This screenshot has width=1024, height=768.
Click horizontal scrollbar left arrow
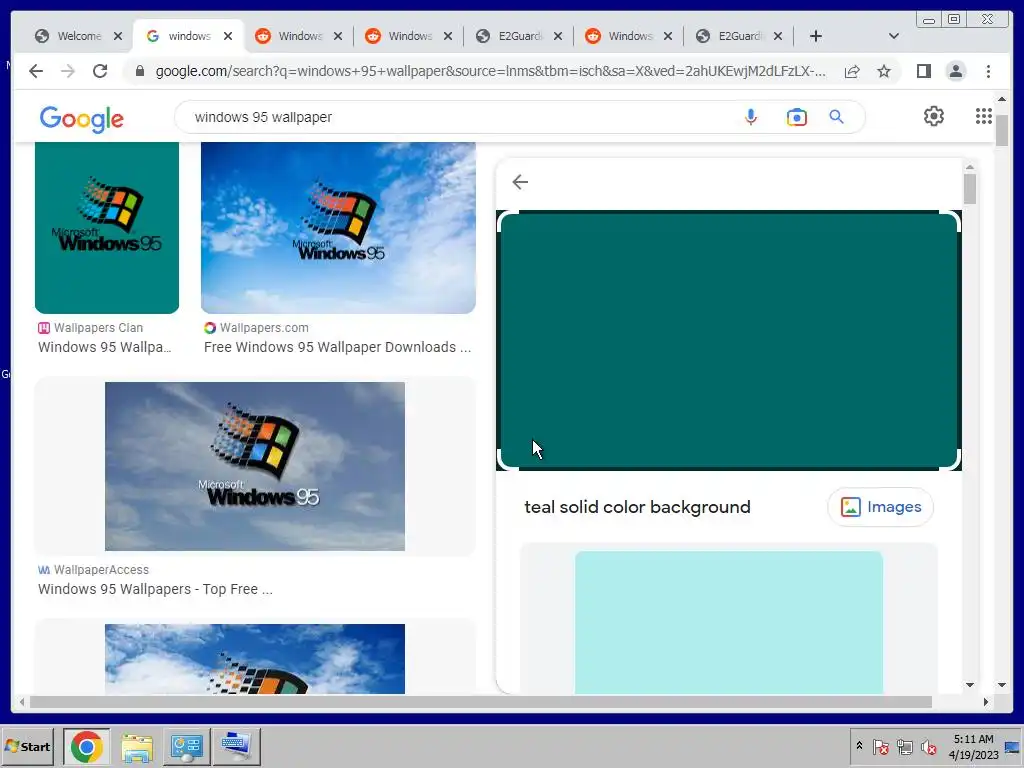coord(22,702)
